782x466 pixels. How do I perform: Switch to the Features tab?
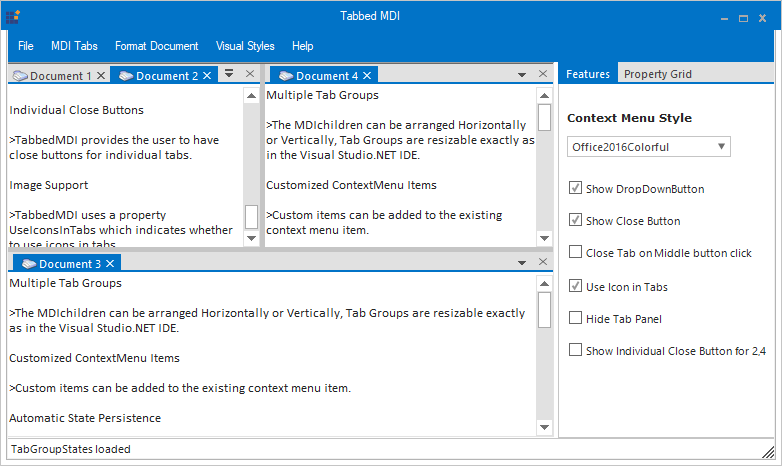pos(587,74)
